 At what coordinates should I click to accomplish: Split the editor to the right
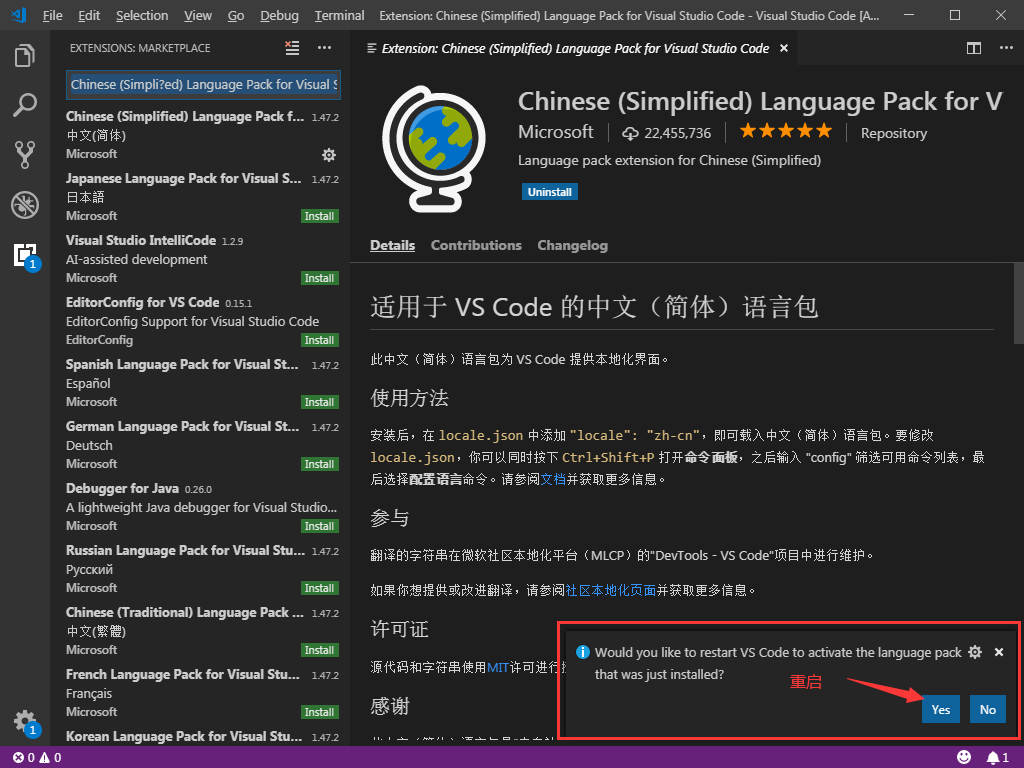(x=974, y=48)
